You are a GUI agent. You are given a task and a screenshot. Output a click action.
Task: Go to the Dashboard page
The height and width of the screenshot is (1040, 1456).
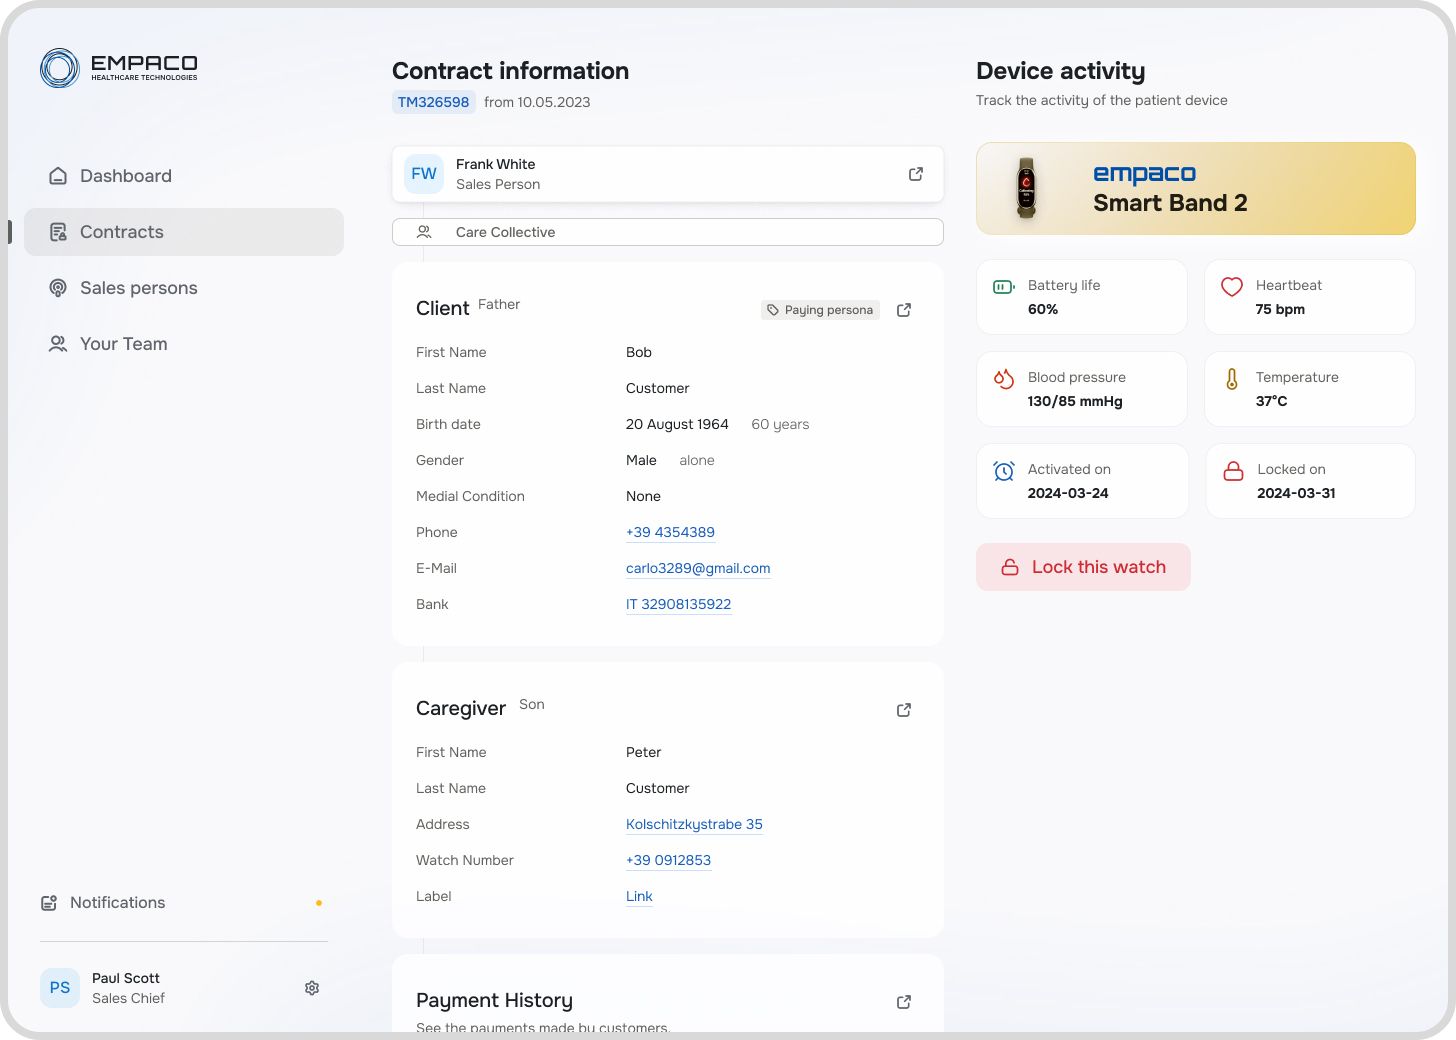point(126,176)
